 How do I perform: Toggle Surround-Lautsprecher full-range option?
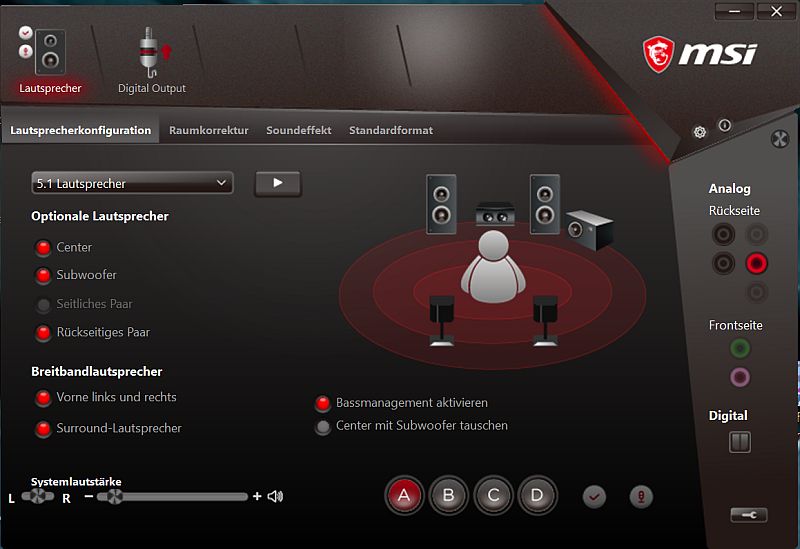pyautogui.click(x=43, y=429)
